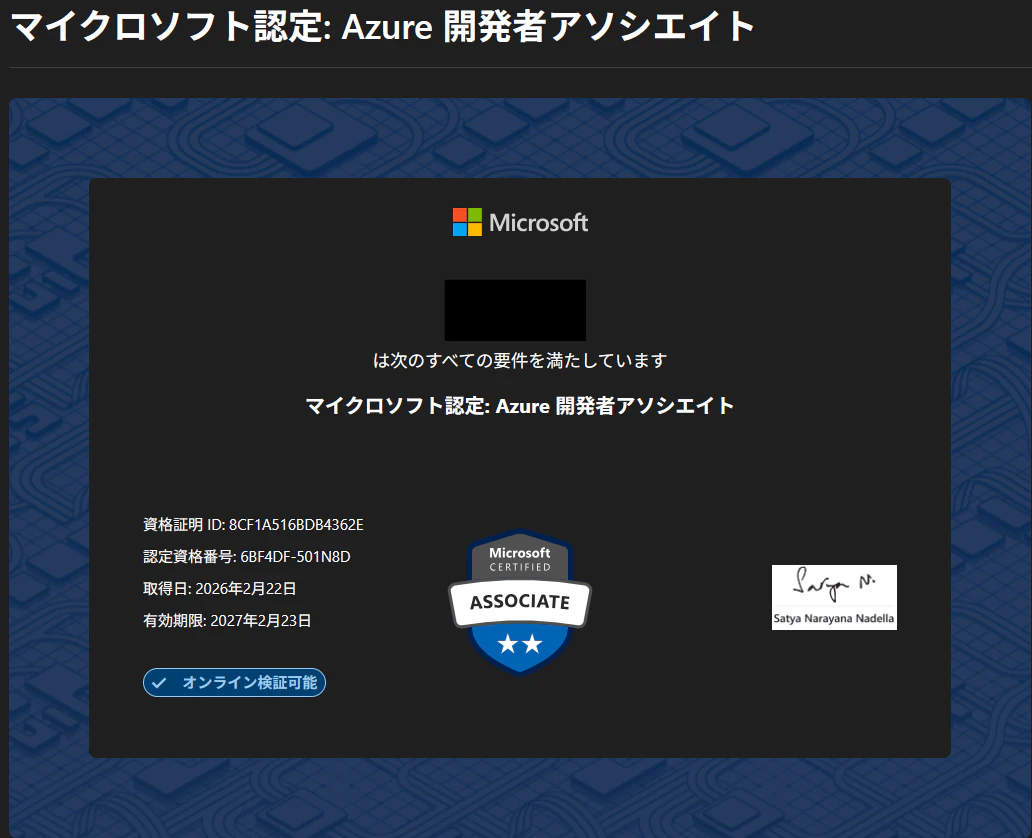Click the checkmark icon in オンライン検証可能 pill

point(159,683)
